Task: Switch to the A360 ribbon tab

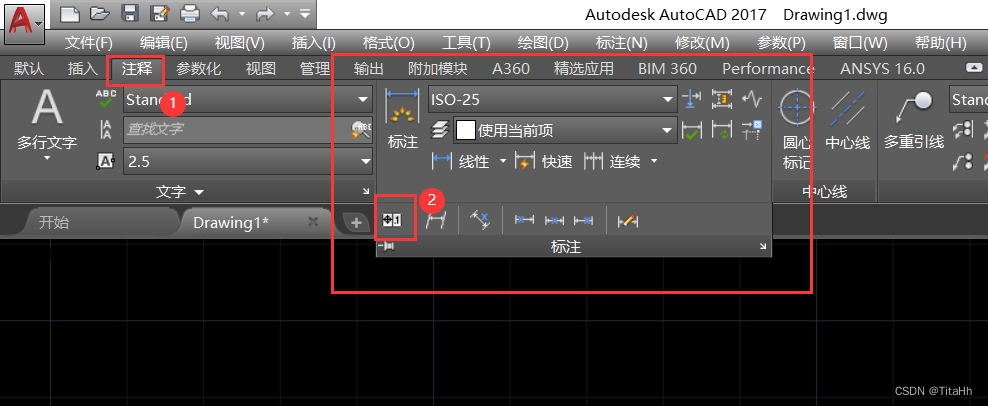Action: tap(511, 69)
